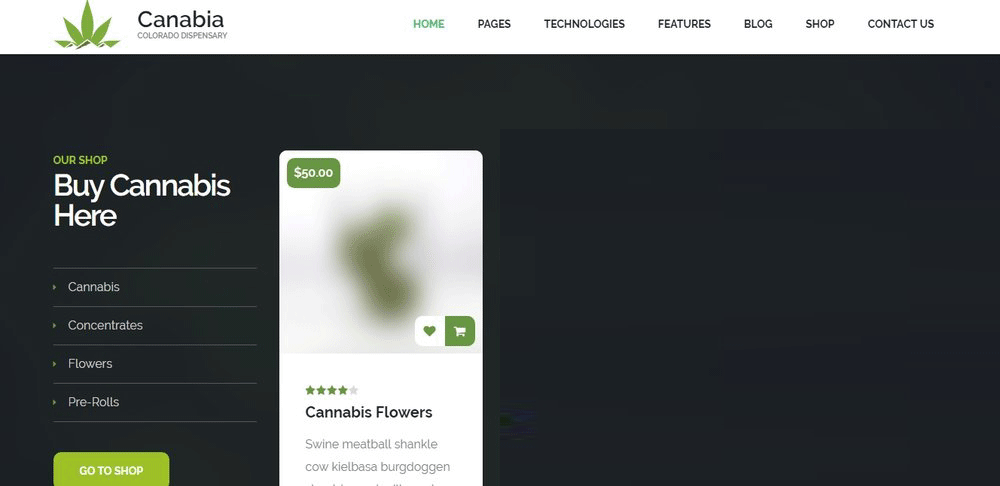Click the Go To Shop button
Image resolution: width=1000 pixels, height=486 pixels.
tap(111, 469)
